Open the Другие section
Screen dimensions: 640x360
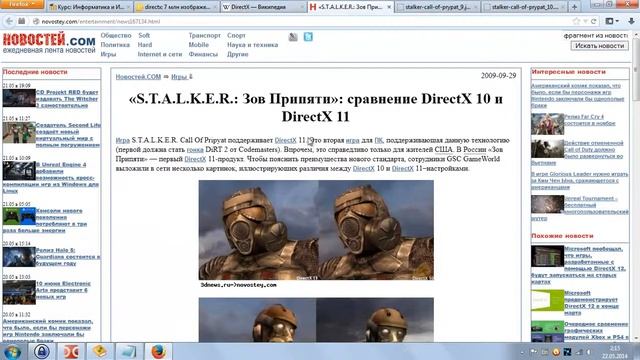pyautogui.click(x=238, y=54)
